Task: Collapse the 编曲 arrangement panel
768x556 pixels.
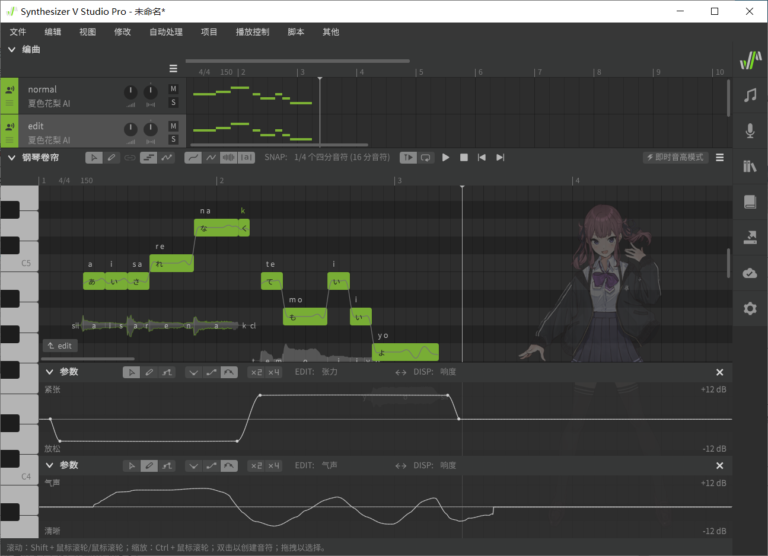Action: [x=12, y=49]
